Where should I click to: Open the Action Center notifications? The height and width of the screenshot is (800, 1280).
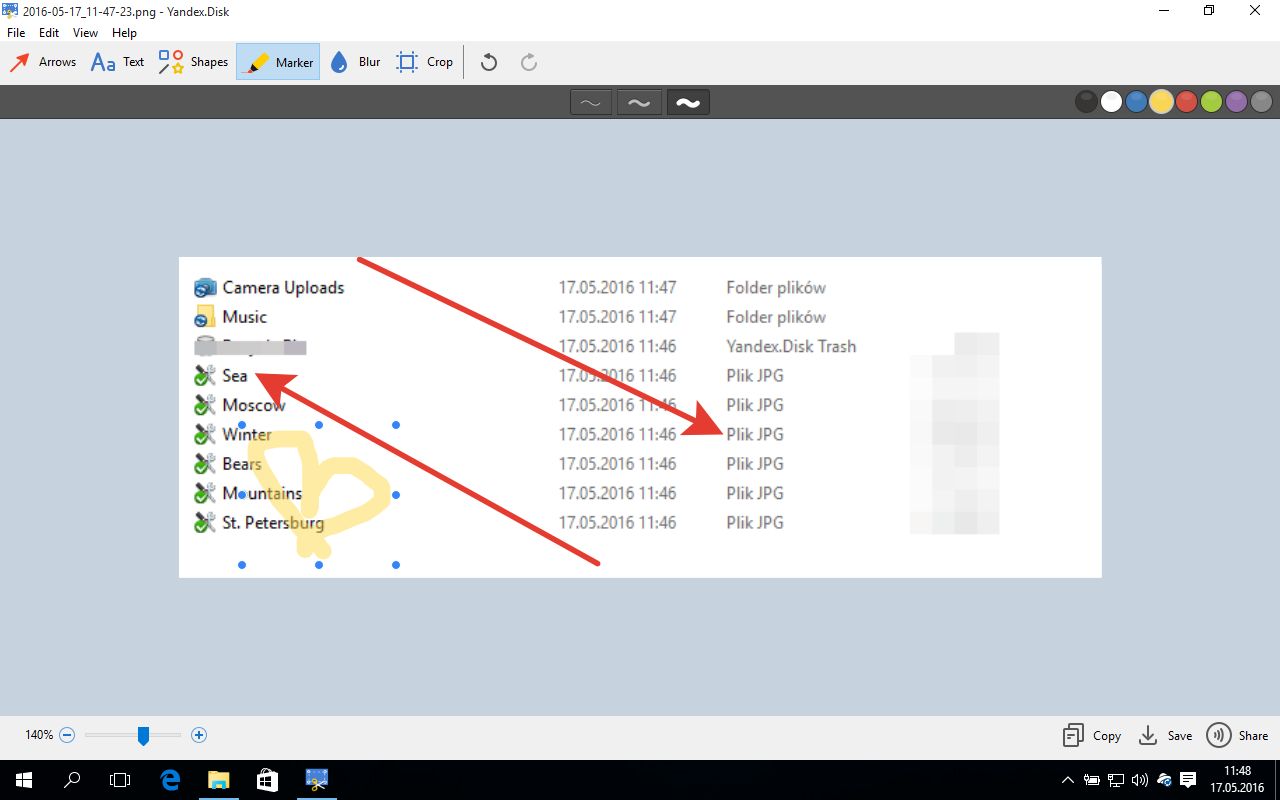1188,780
